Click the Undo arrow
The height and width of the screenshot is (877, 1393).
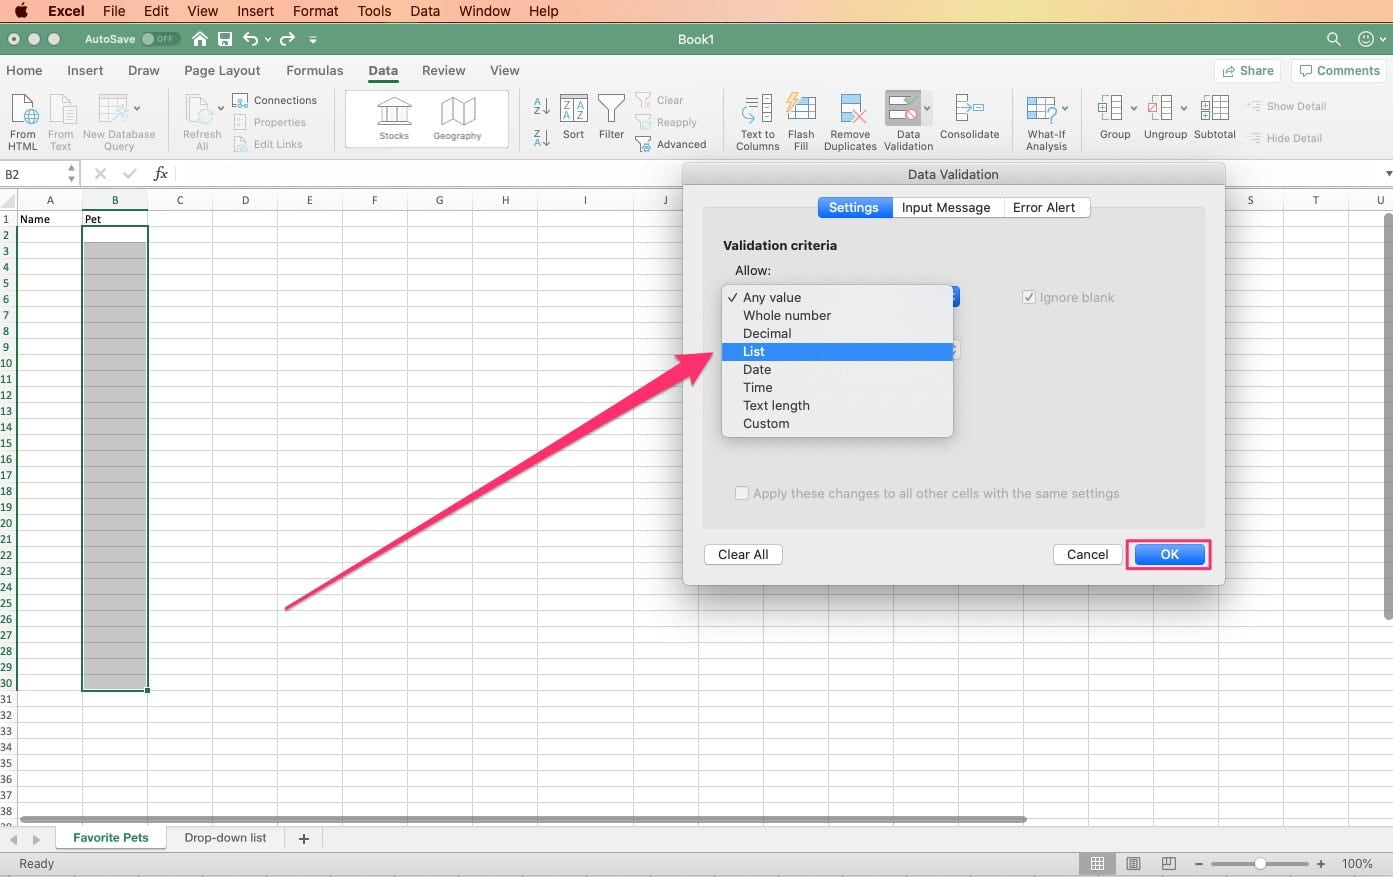coord(251,39)
